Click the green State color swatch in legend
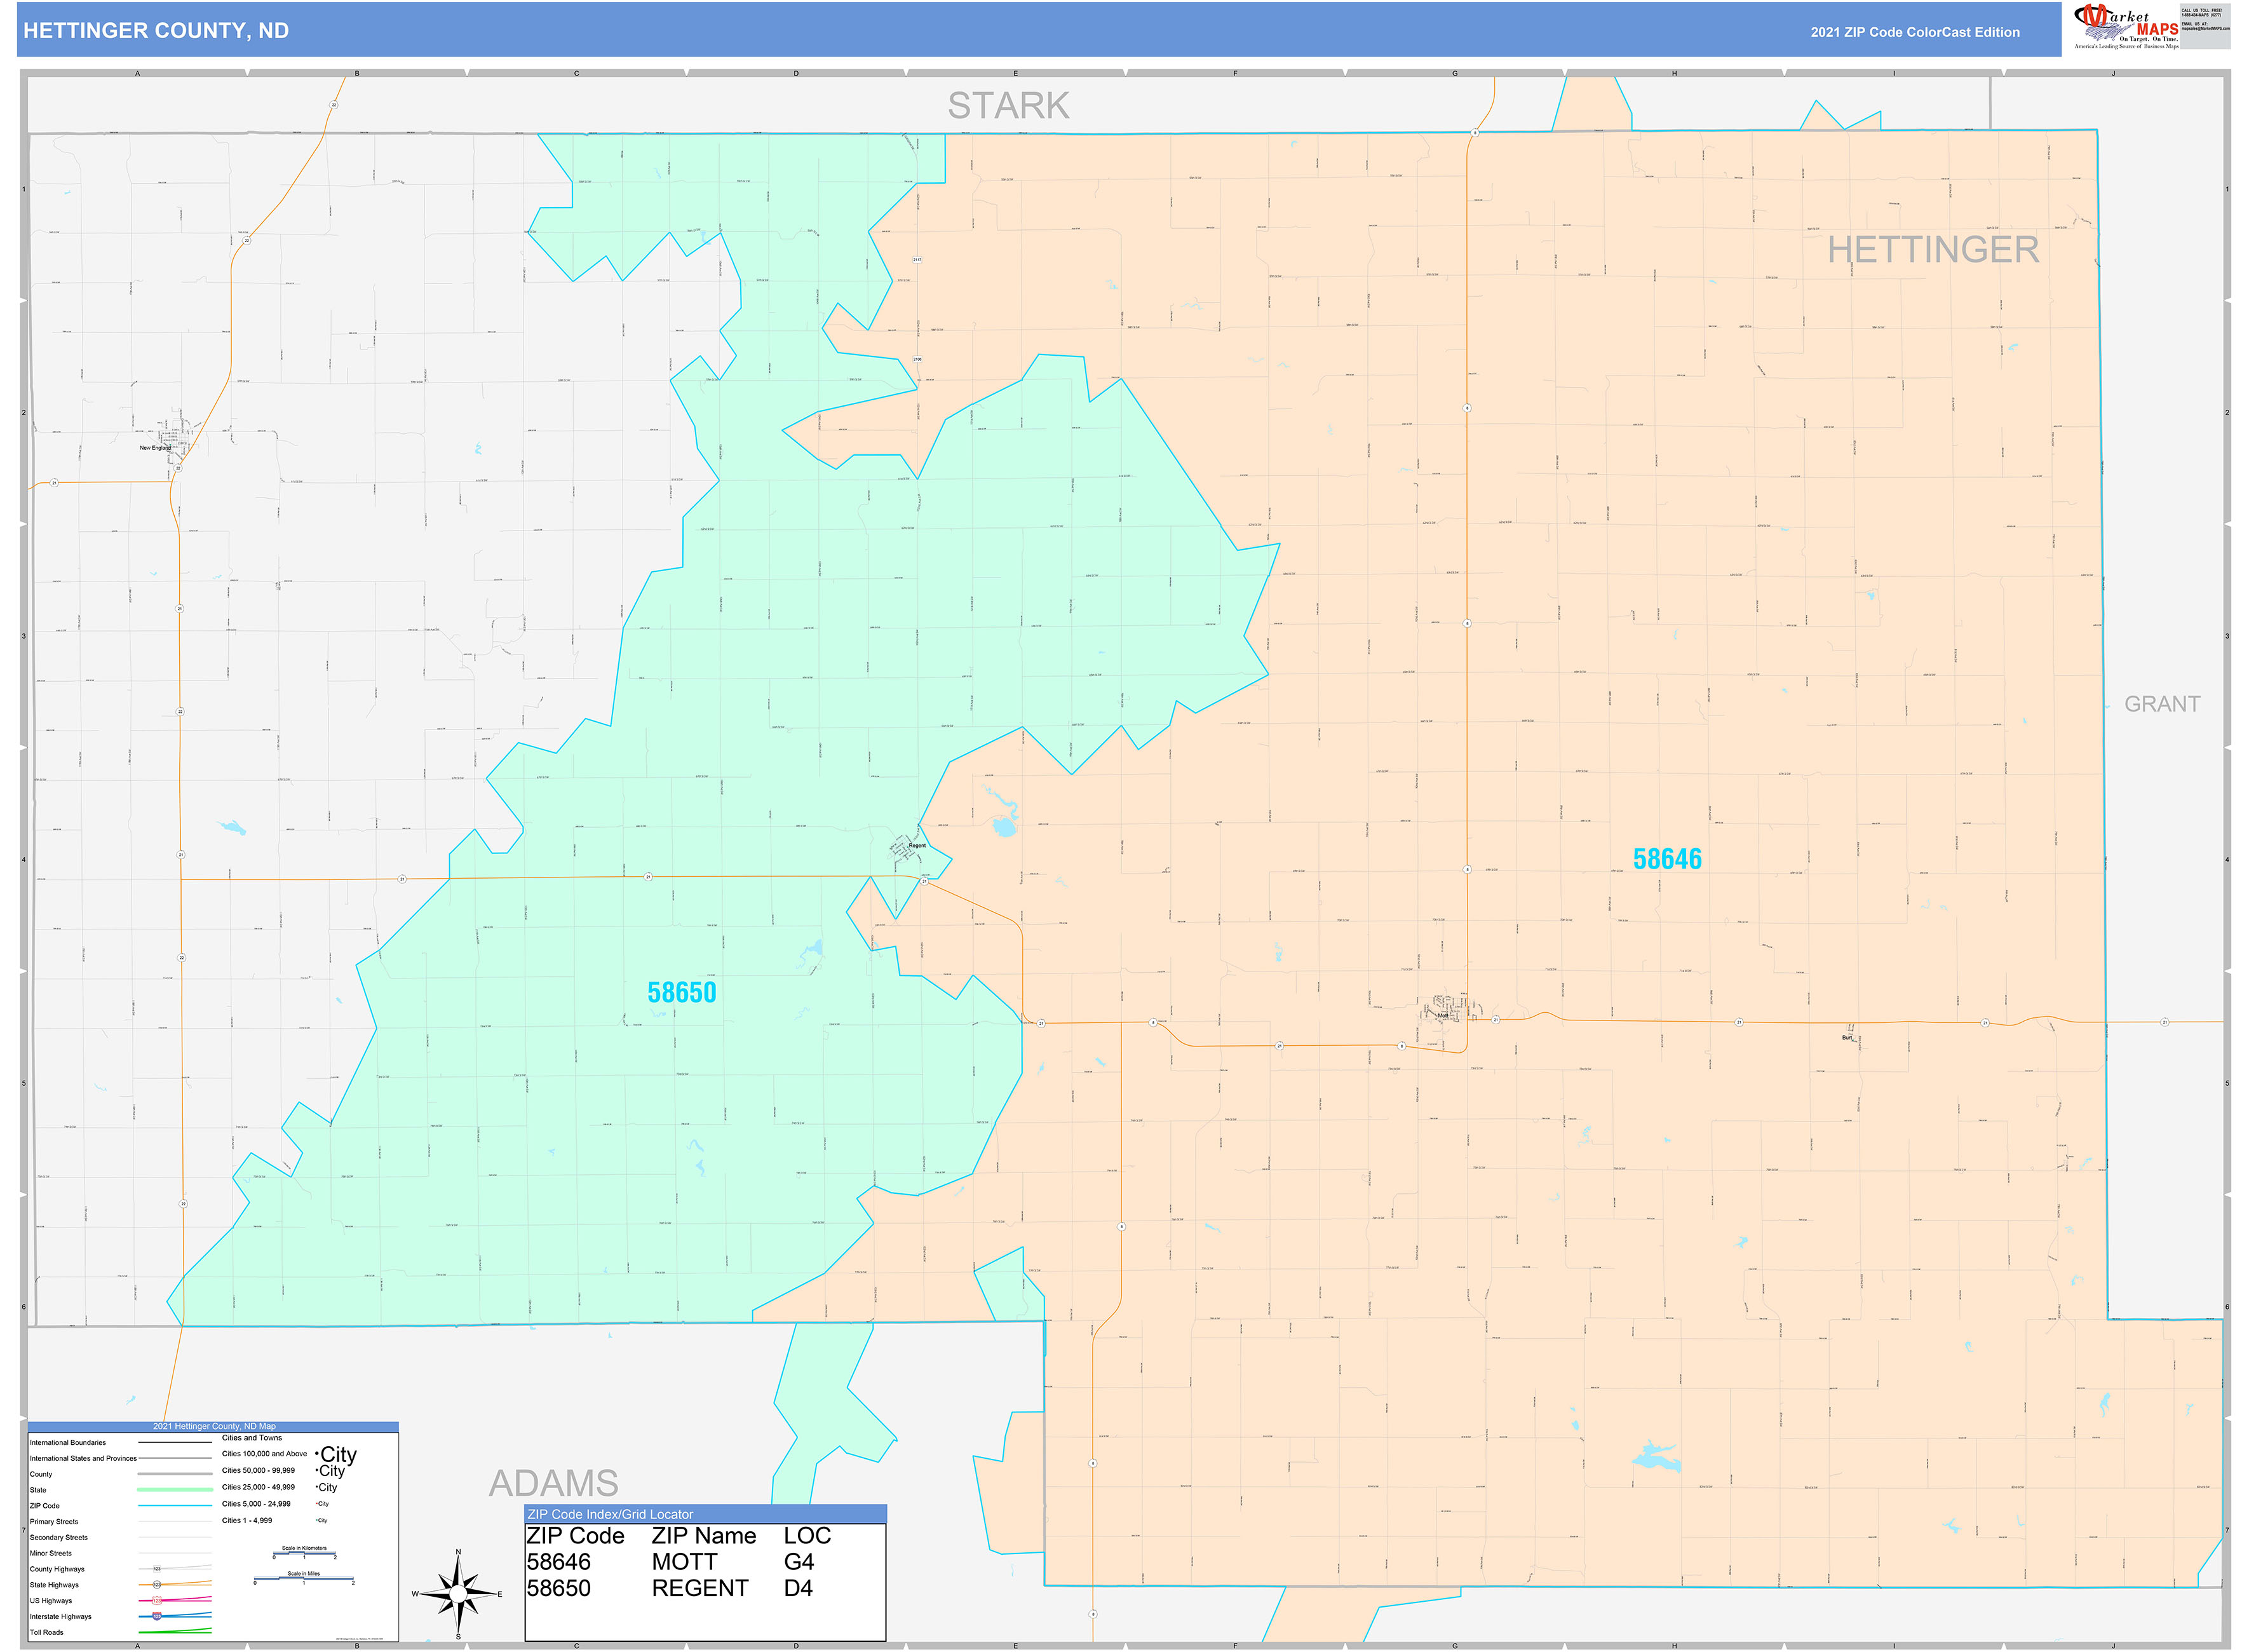Viewport: 2242px width, 1652px height. (x=175, y=1490)
